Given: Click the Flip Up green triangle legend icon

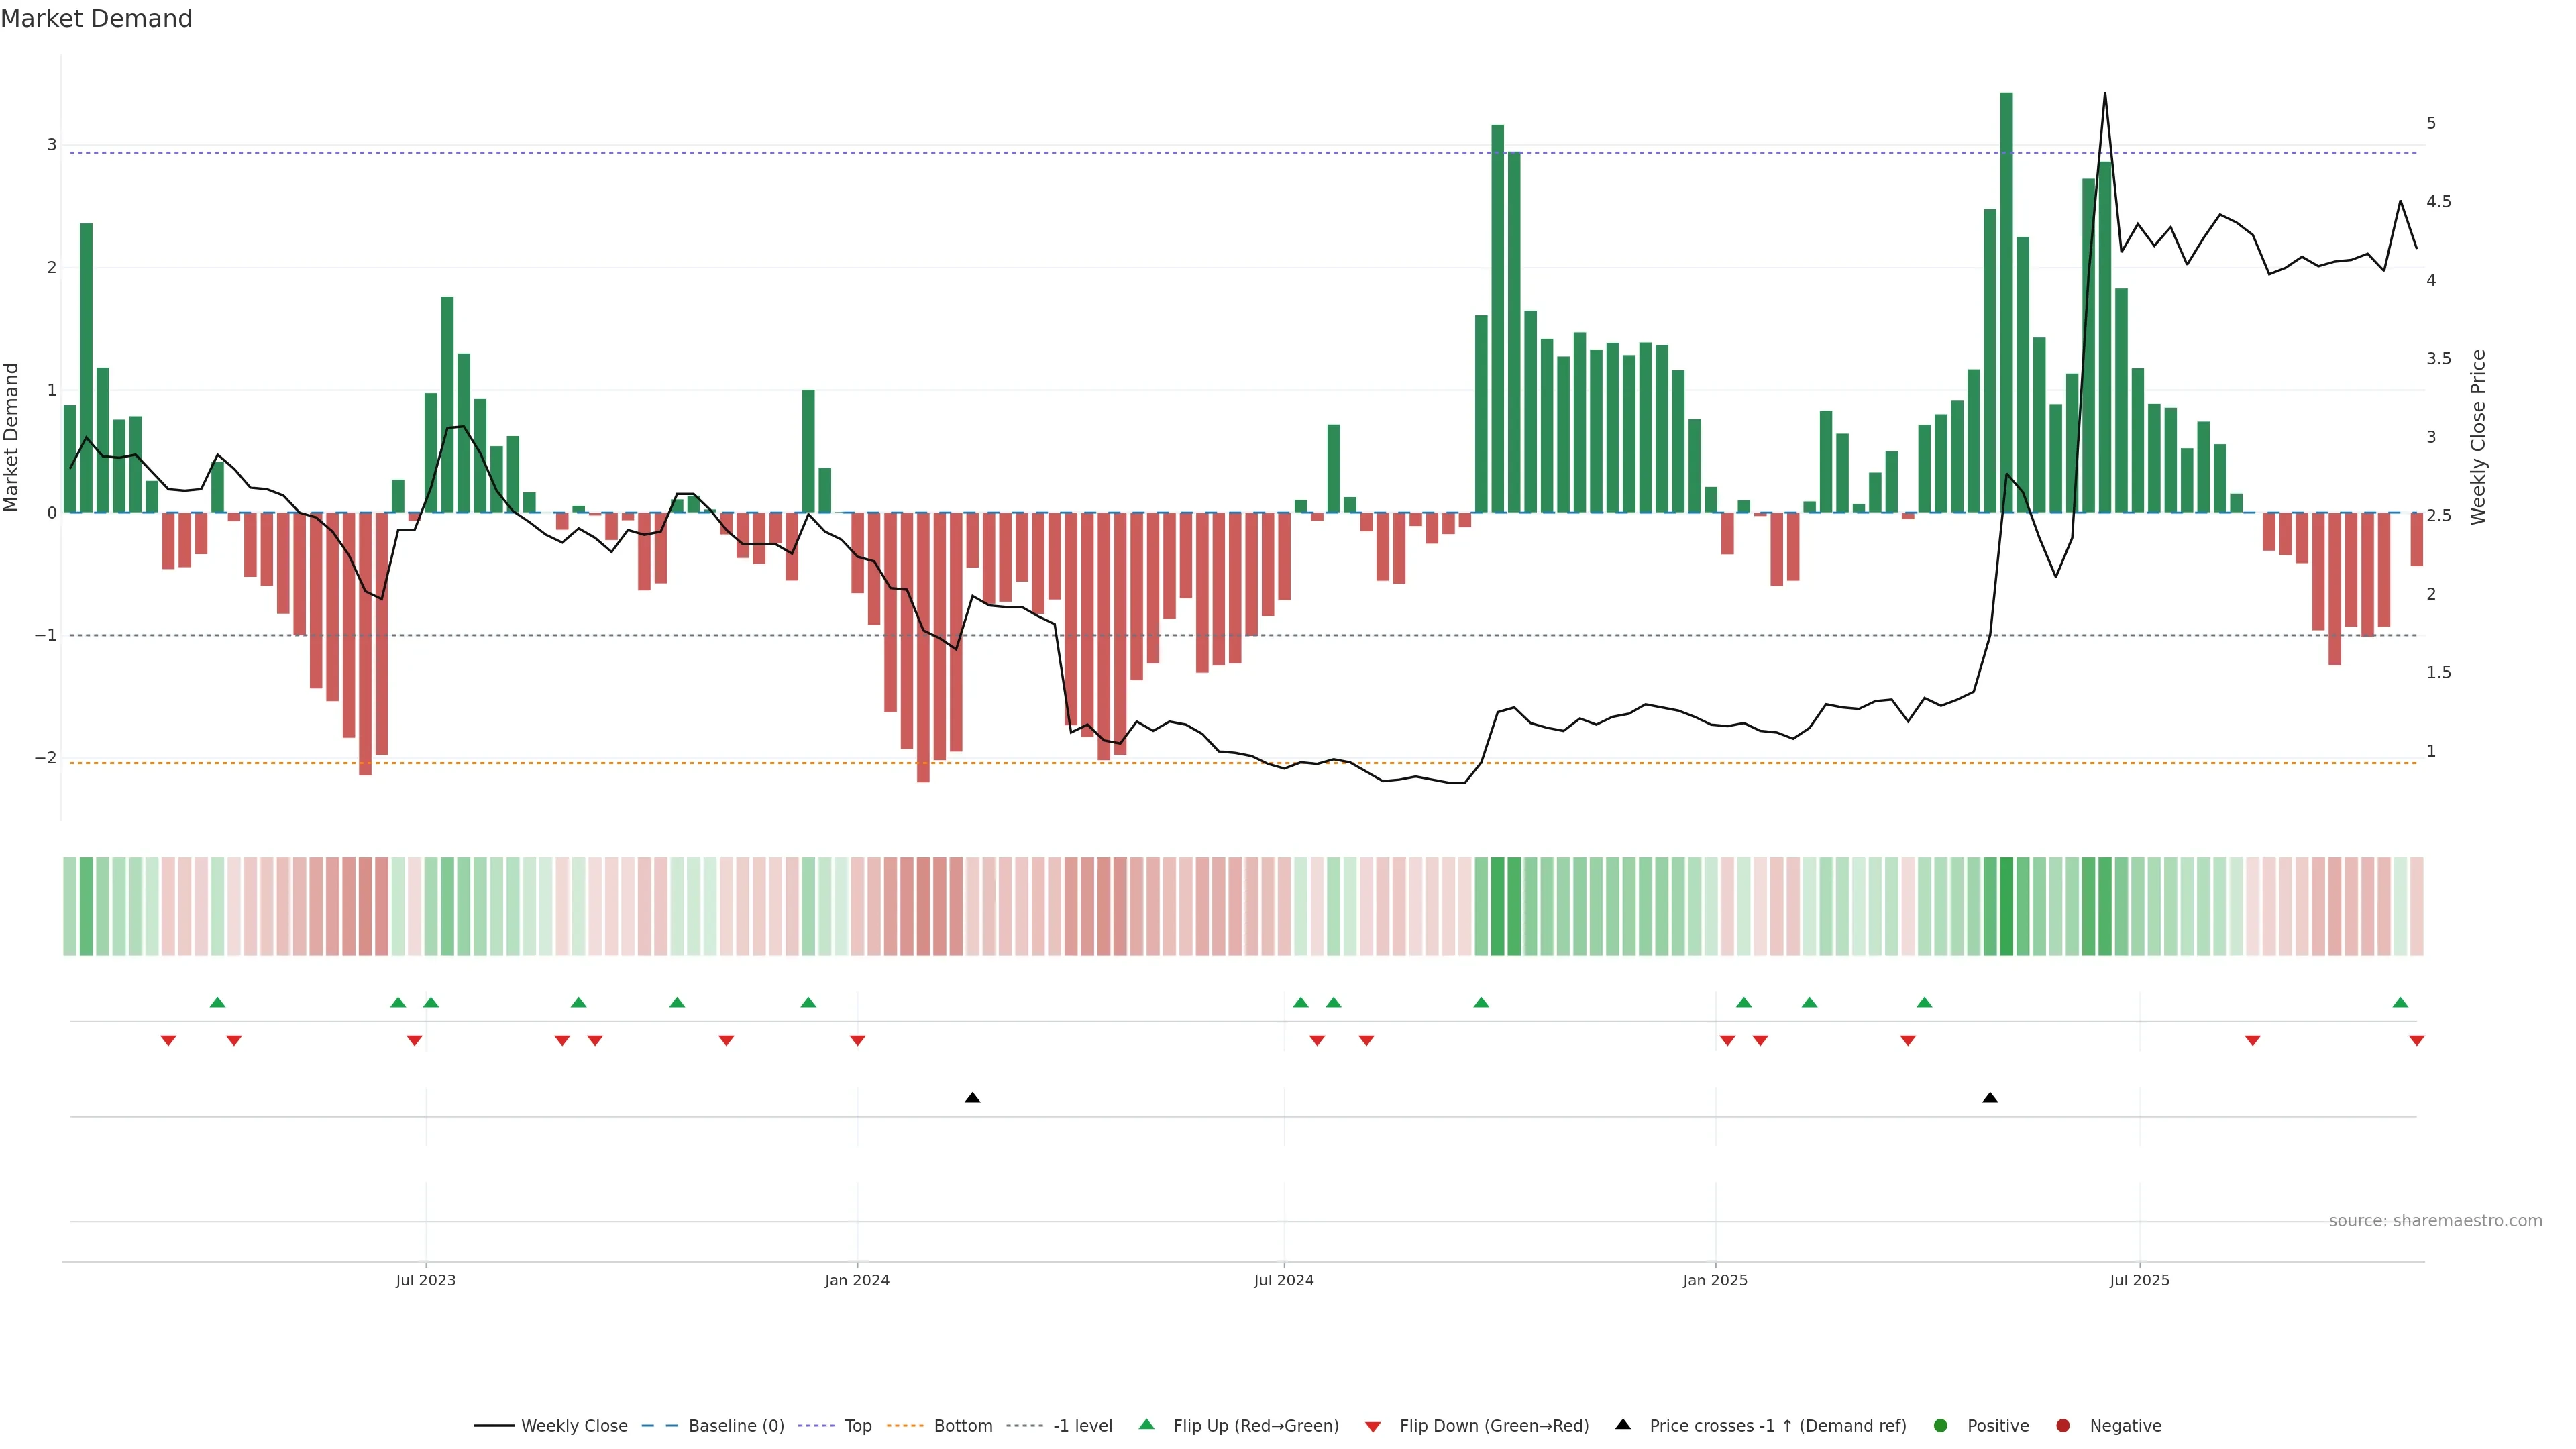Looking at the screenshot, I should click(x=1147, y=1425).
